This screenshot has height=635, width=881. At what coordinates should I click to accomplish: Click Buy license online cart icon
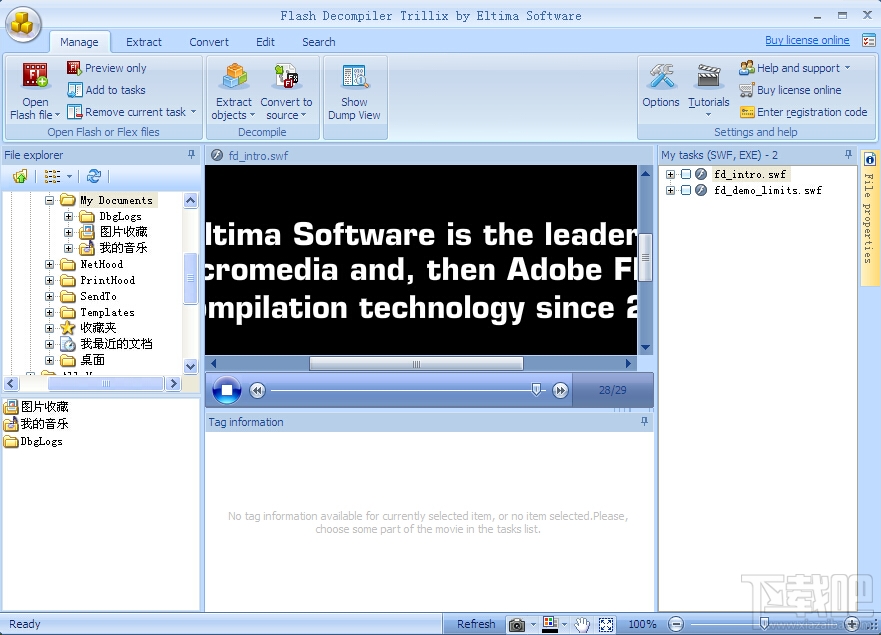click(746, 90)
